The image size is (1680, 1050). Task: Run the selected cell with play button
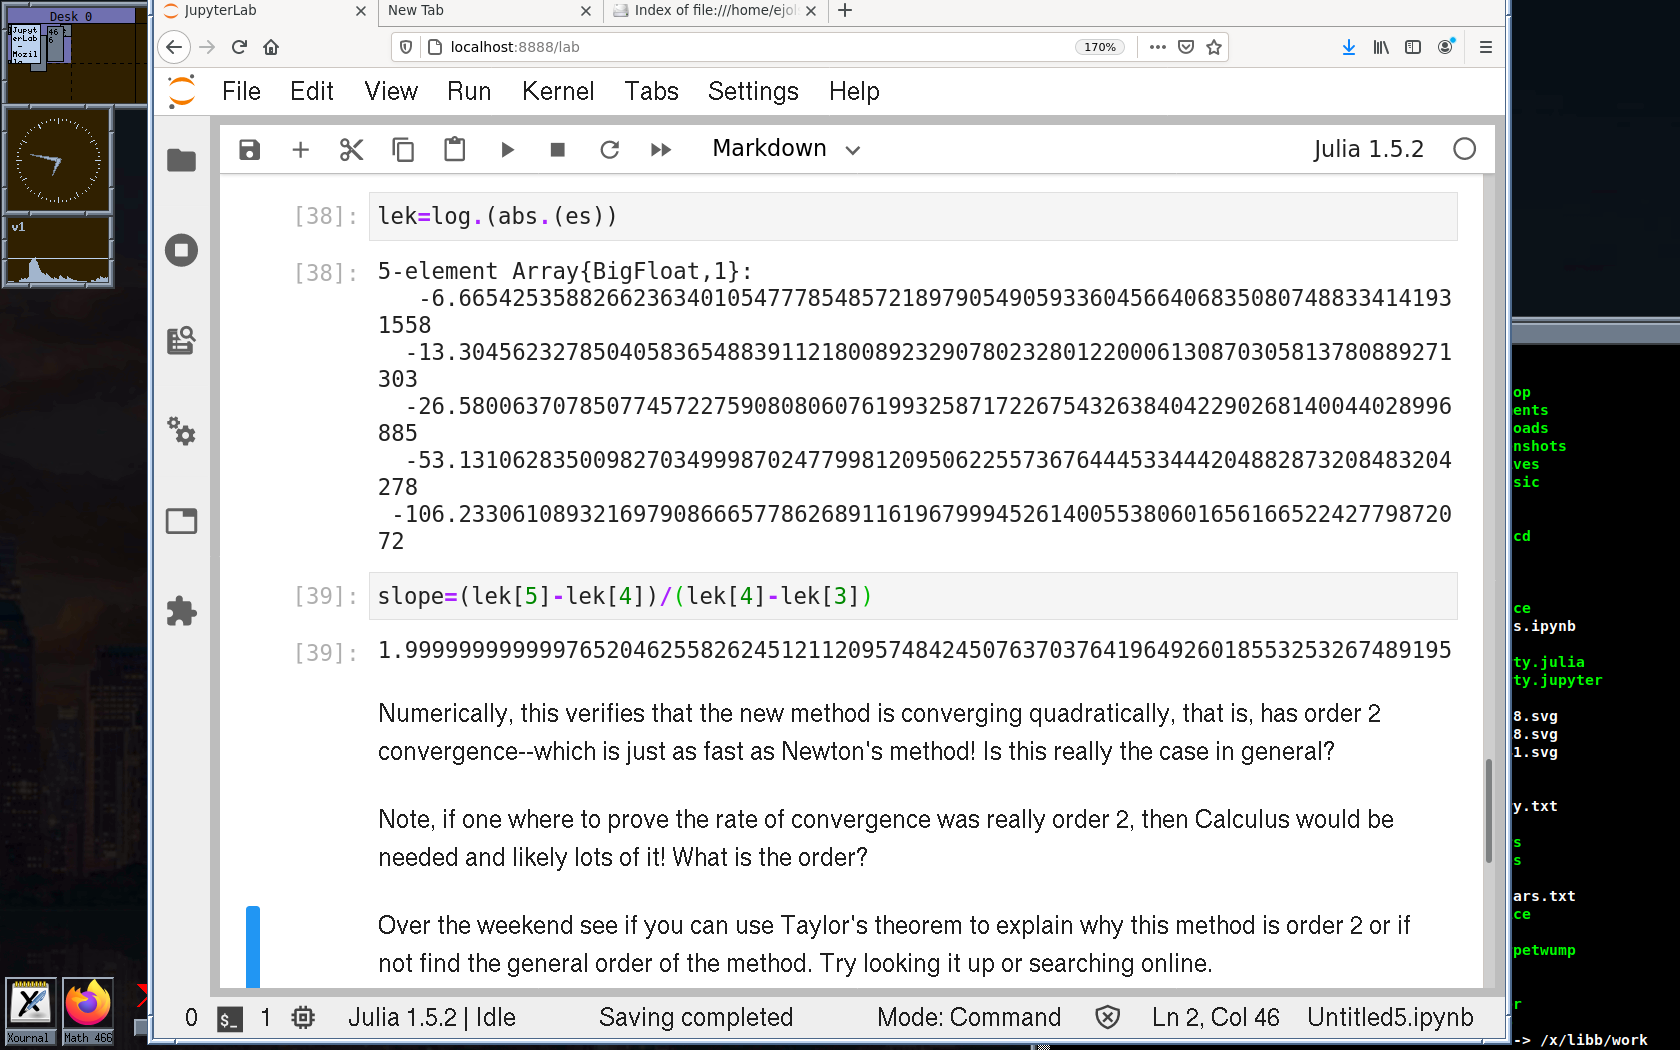pyautogui.click(x=507, y=150)
